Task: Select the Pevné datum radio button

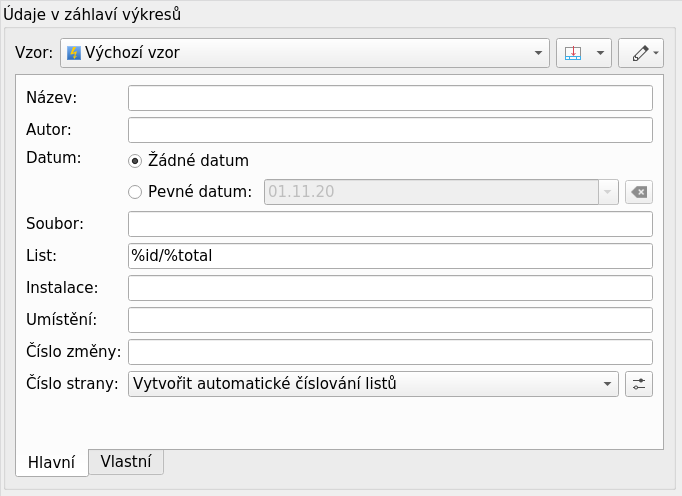Action: [136, 192]
